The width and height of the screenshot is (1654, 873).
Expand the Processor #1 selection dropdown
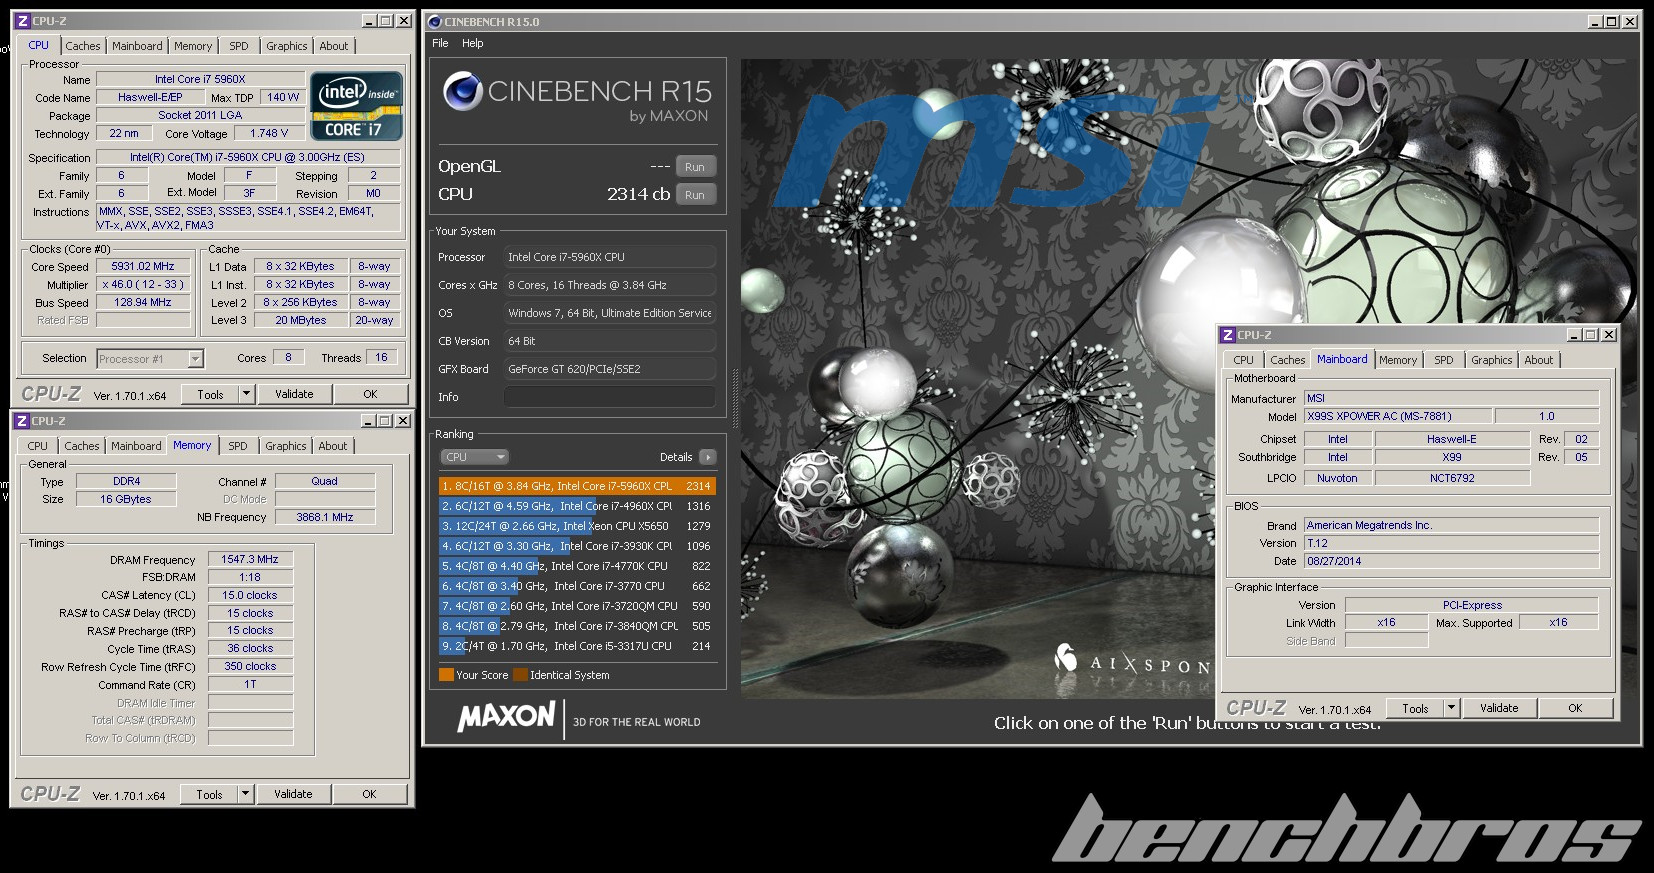pyautogui.click(x=195, y=359)
